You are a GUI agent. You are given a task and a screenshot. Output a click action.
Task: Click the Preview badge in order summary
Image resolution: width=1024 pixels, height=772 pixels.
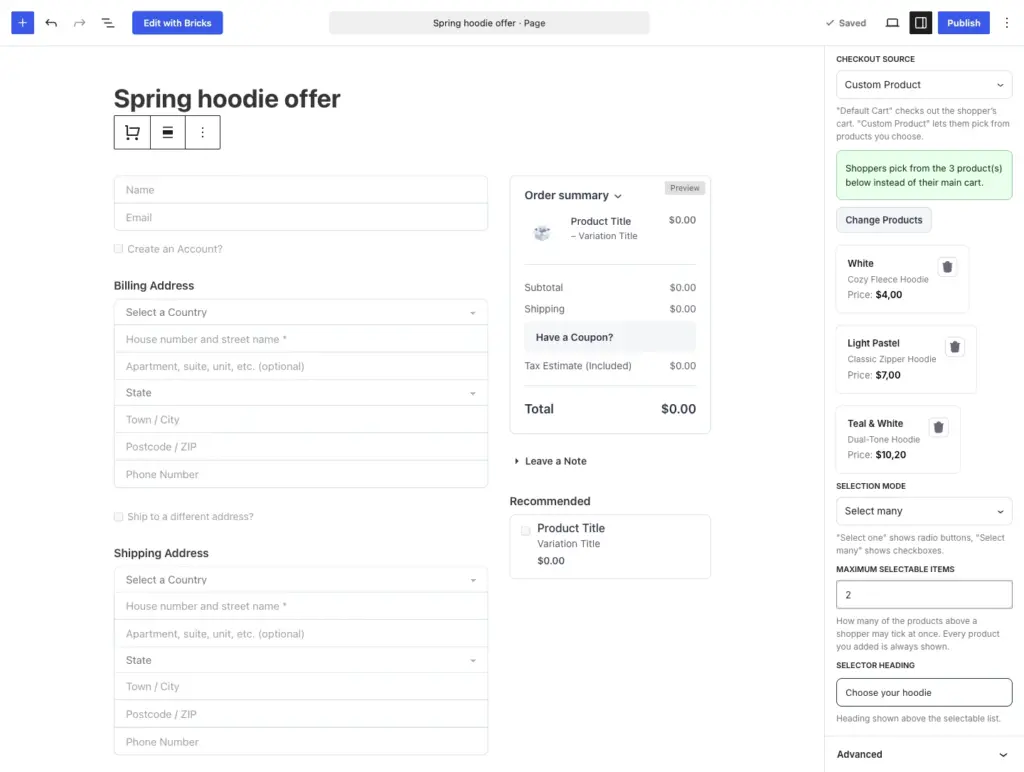tap(684, 188)
